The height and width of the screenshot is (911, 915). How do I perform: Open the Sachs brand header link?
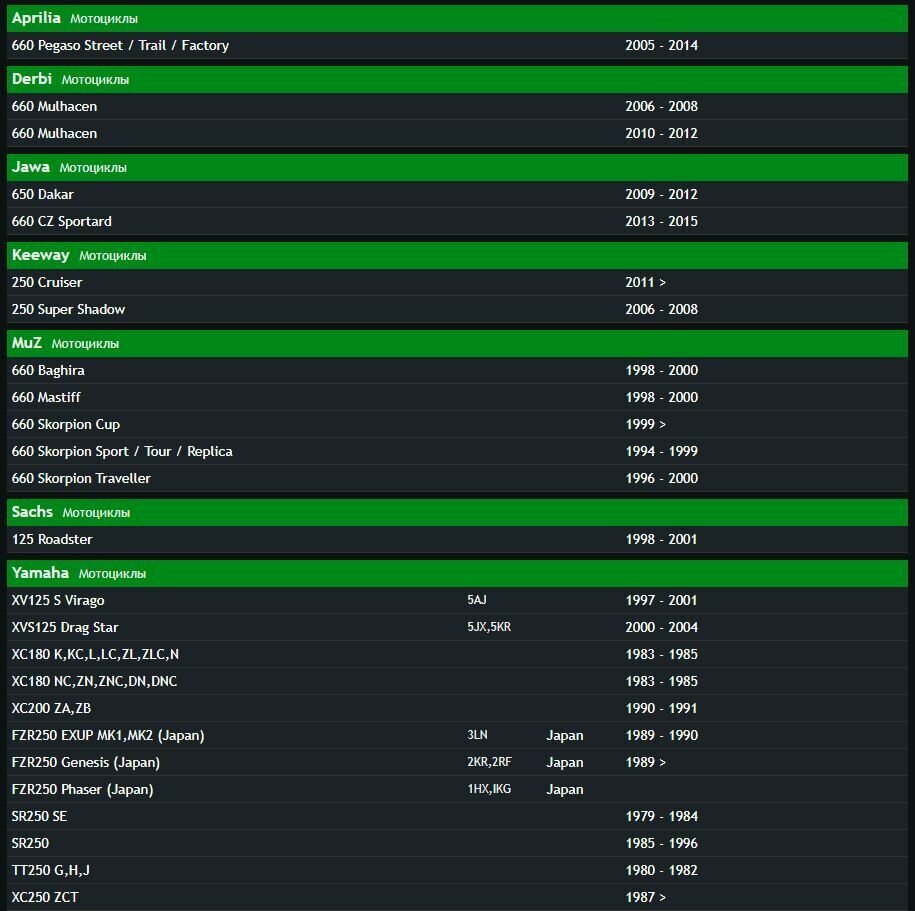pyautogui.click(x=32, y=512)
